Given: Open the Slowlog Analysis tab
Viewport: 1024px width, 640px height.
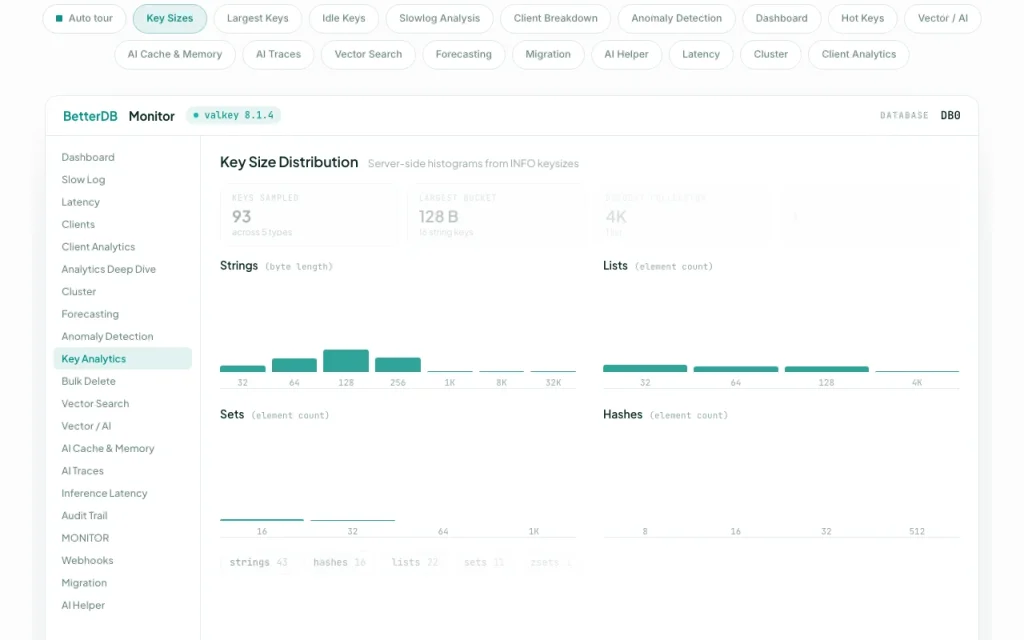Looking at the screenshot, I should point(440,18).
